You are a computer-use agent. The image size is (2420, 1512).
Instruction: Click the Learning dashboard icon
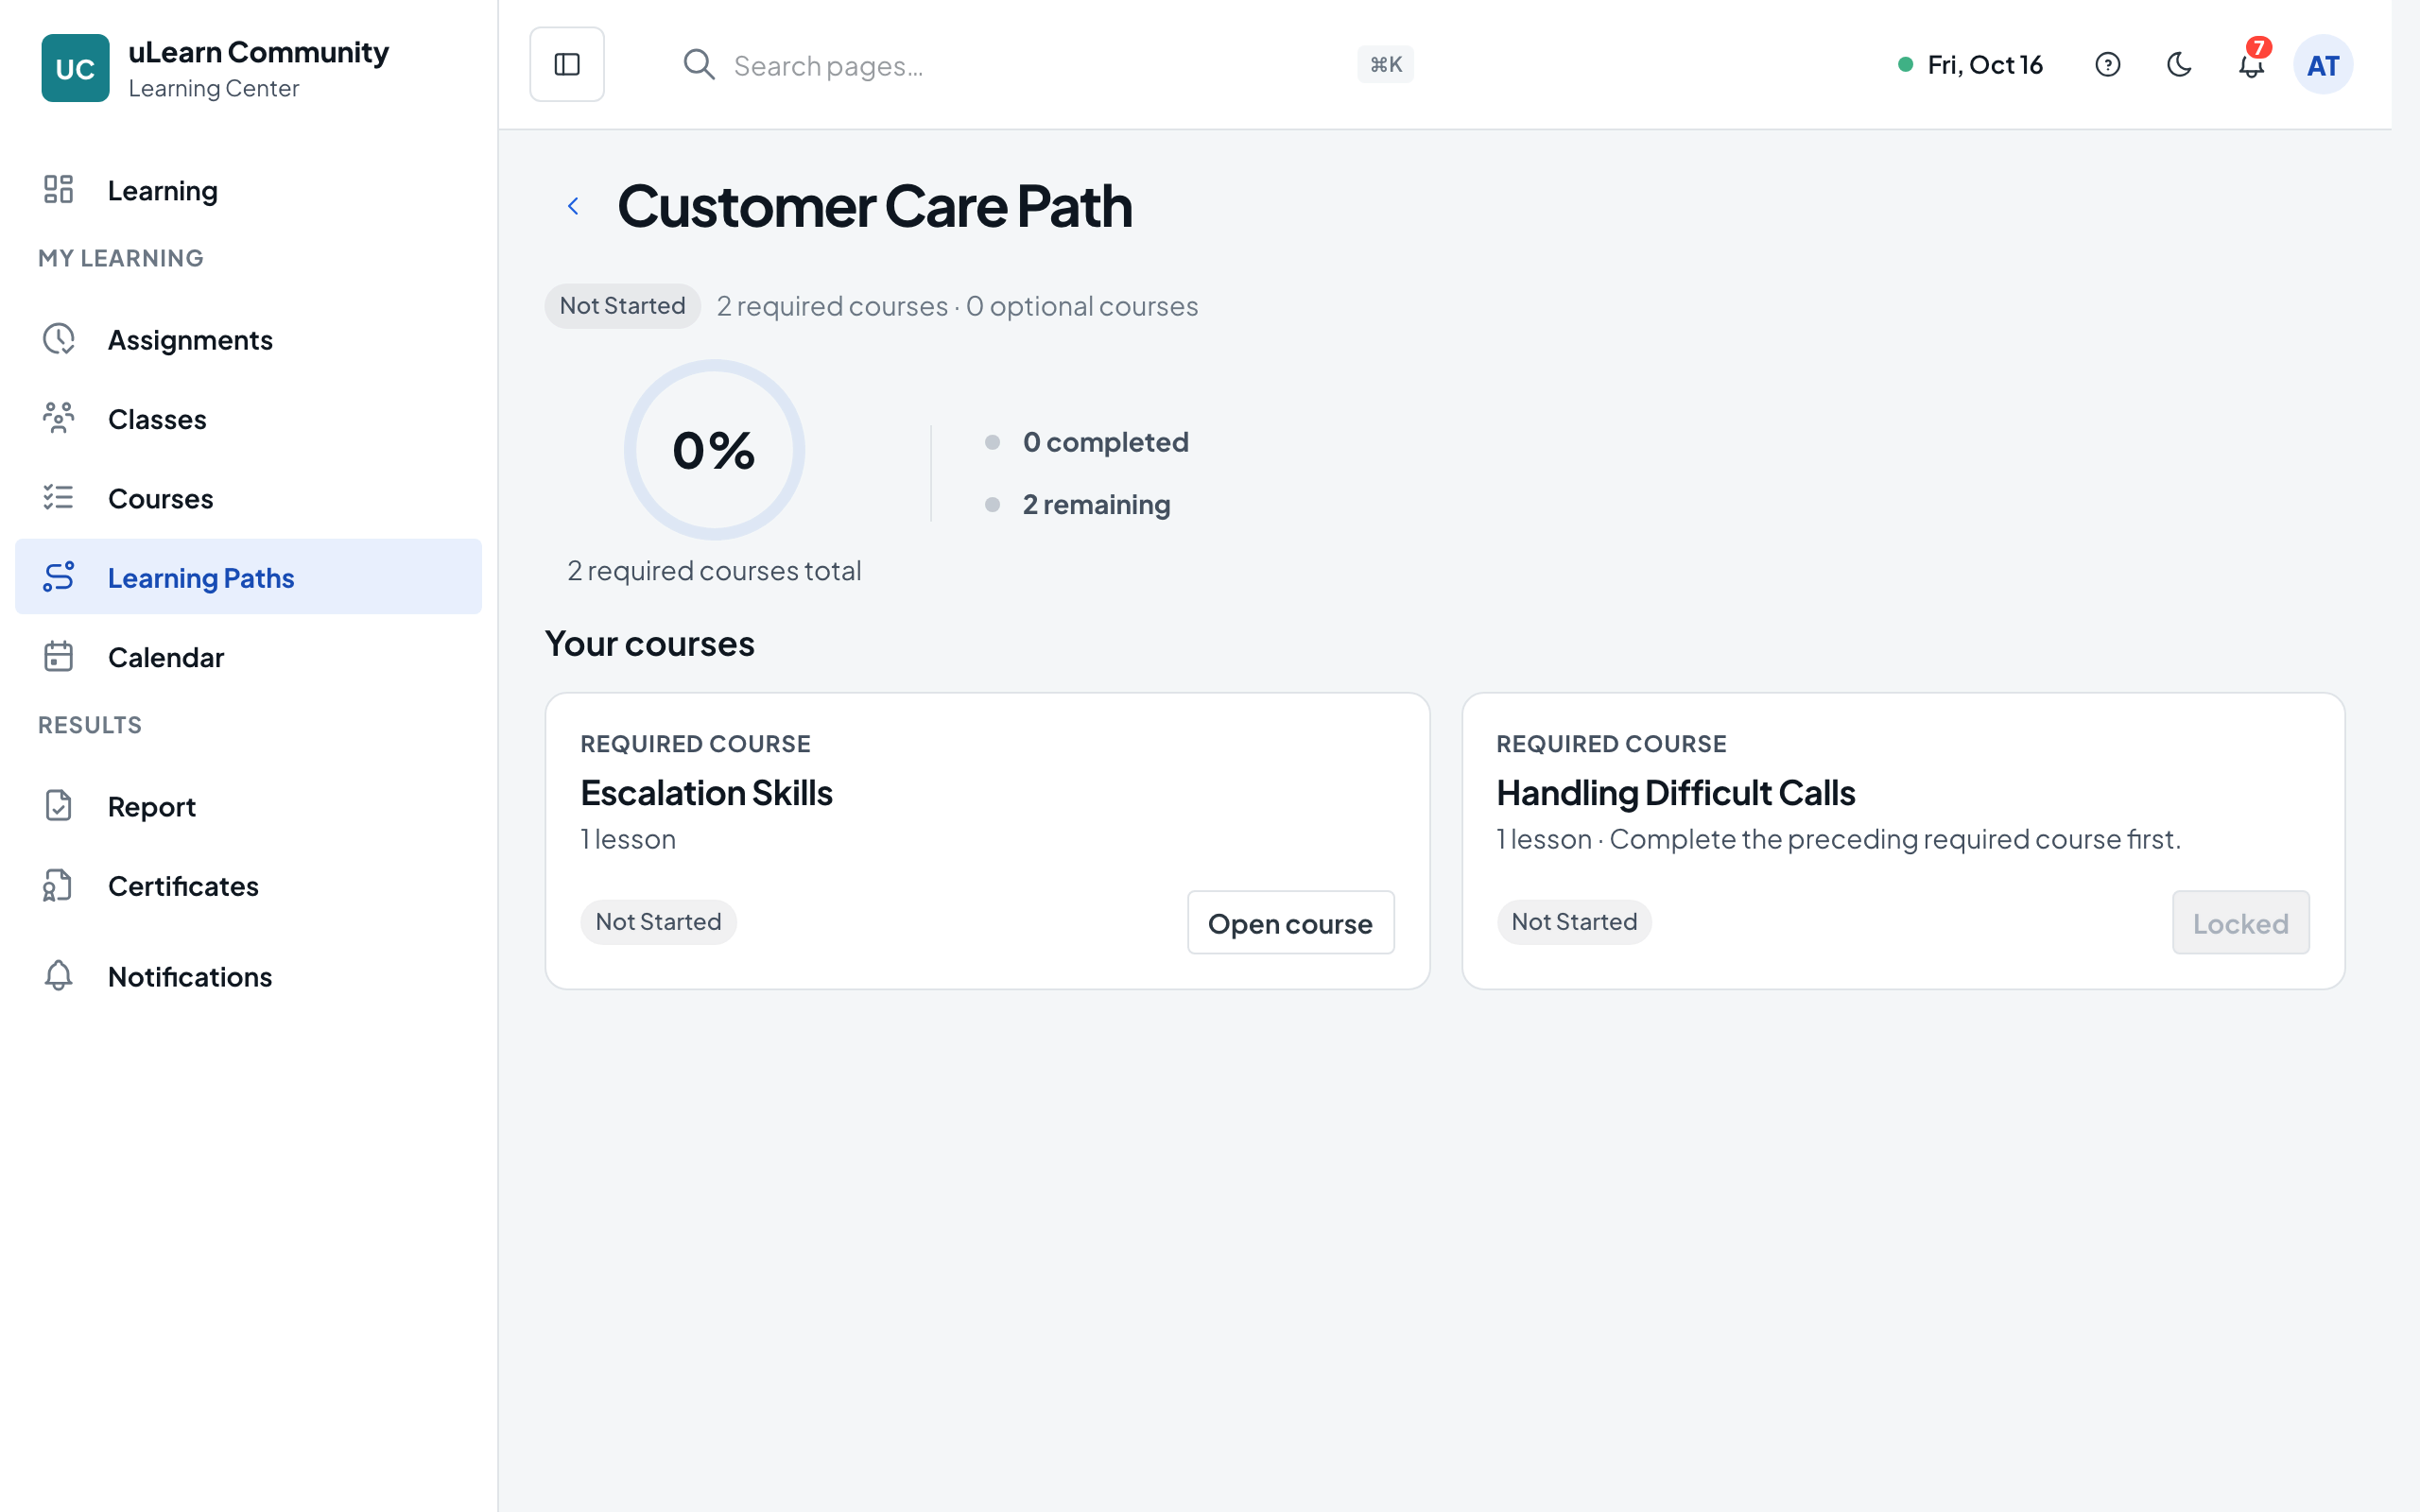point(59,189)
